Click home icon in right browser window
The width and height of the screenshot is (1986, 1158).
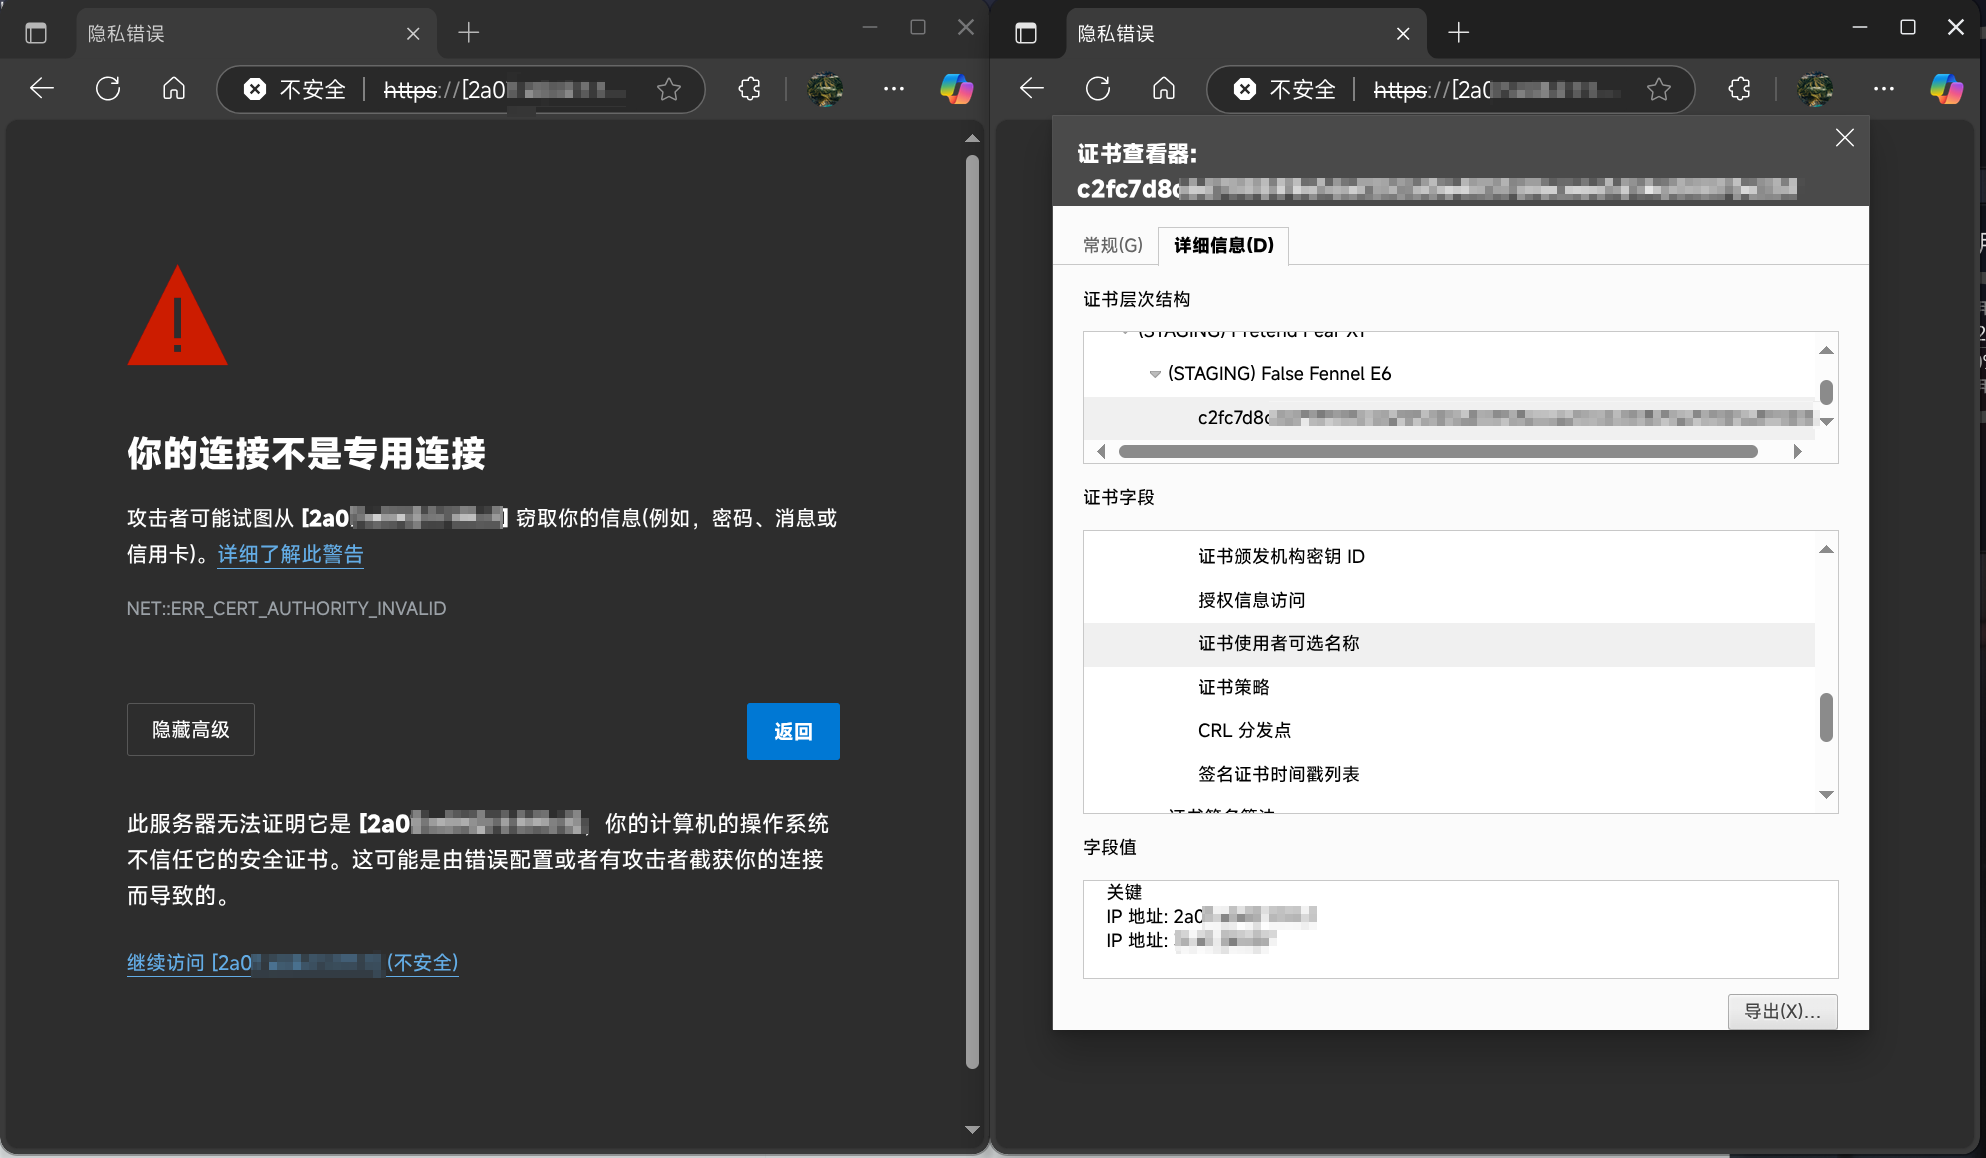(1164, 89)
